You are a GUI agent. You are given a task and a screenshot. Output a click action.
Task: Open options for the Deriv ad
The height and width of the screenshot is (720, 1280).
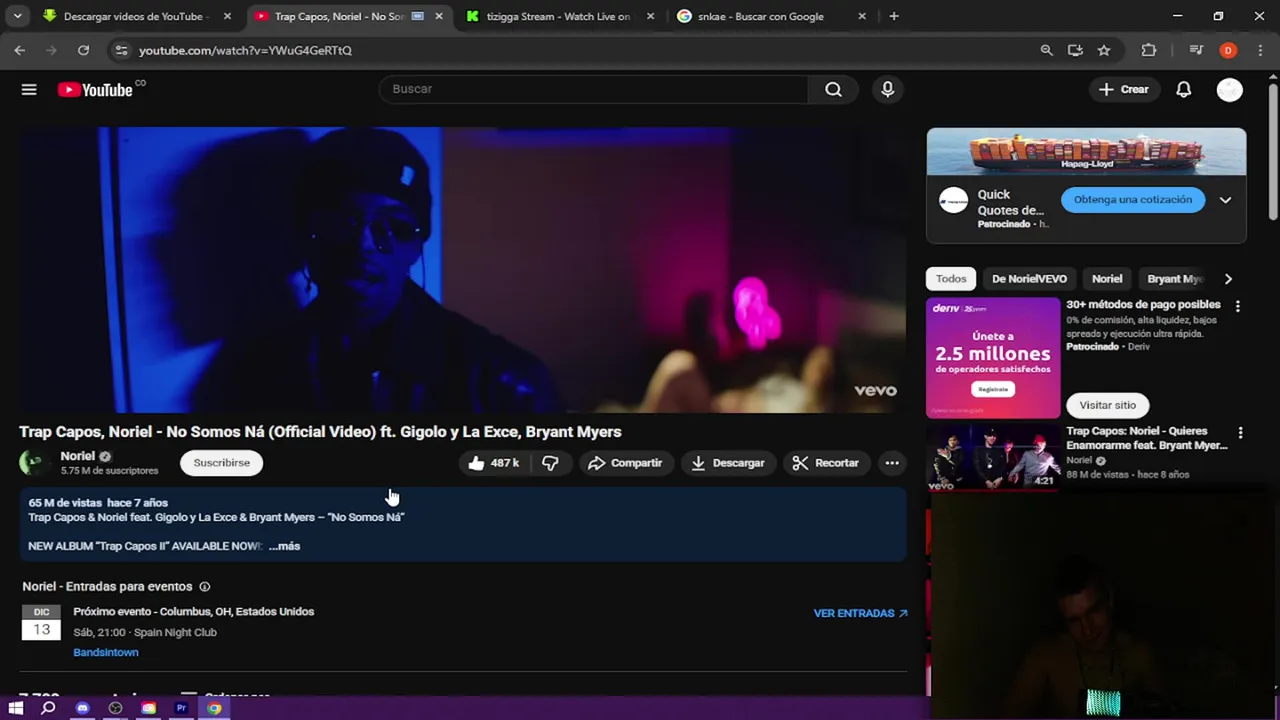tap(1238, 306)
